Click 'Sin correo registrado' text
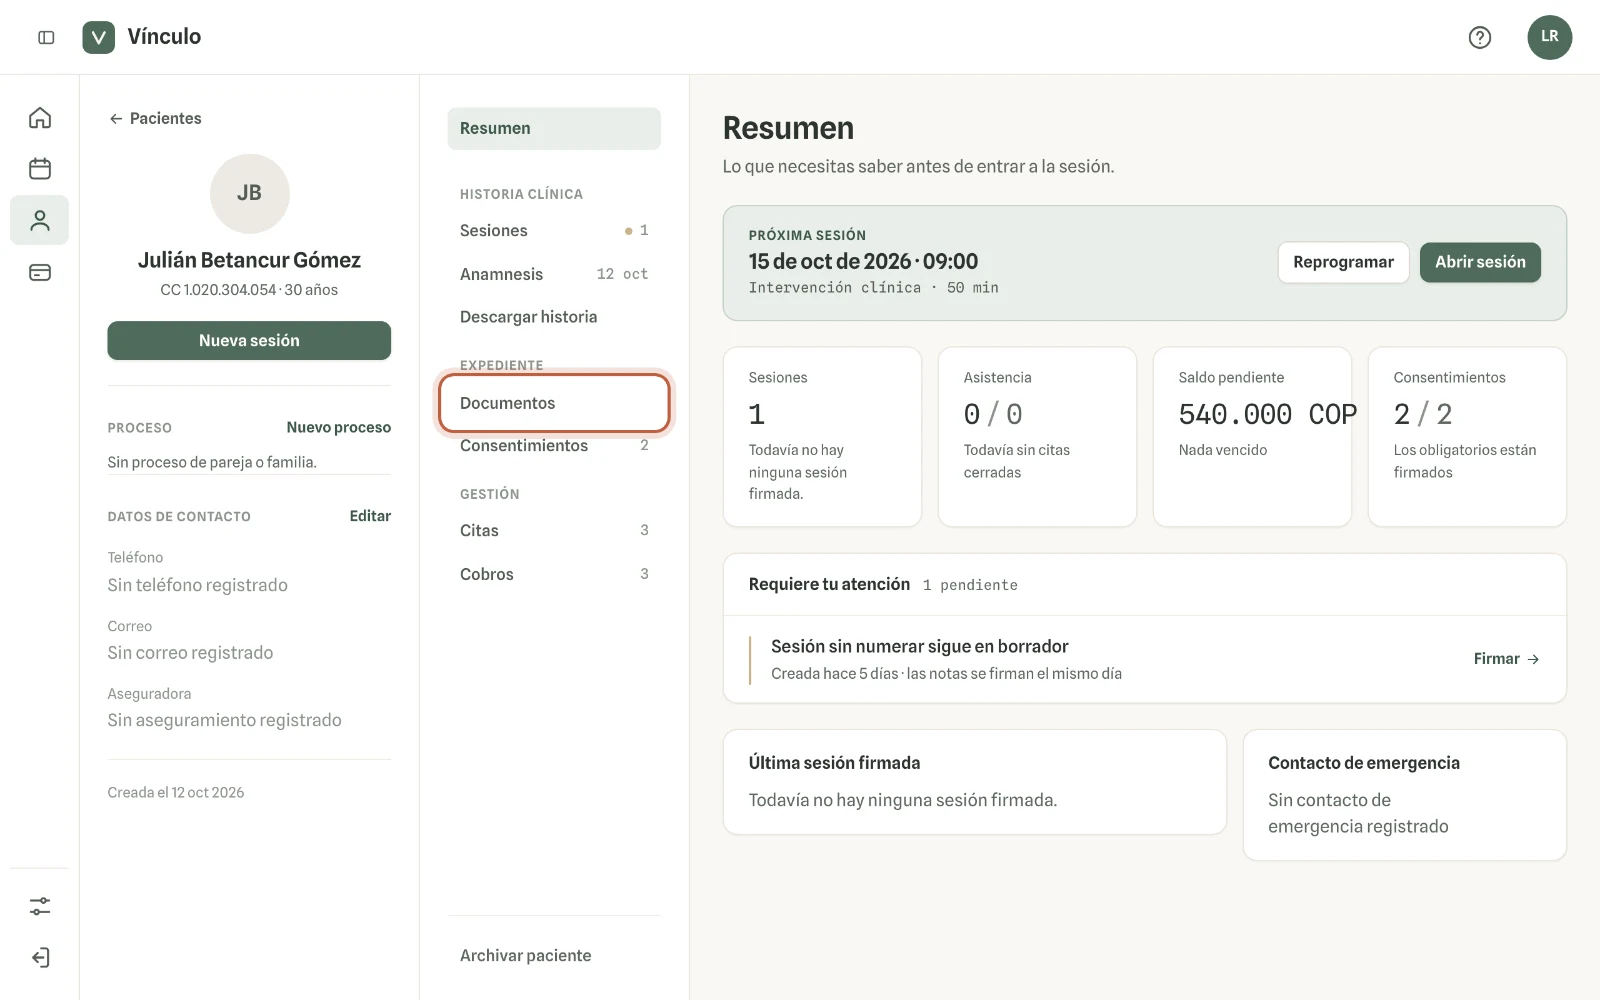 pyautogui.click(x=190, y=653)
